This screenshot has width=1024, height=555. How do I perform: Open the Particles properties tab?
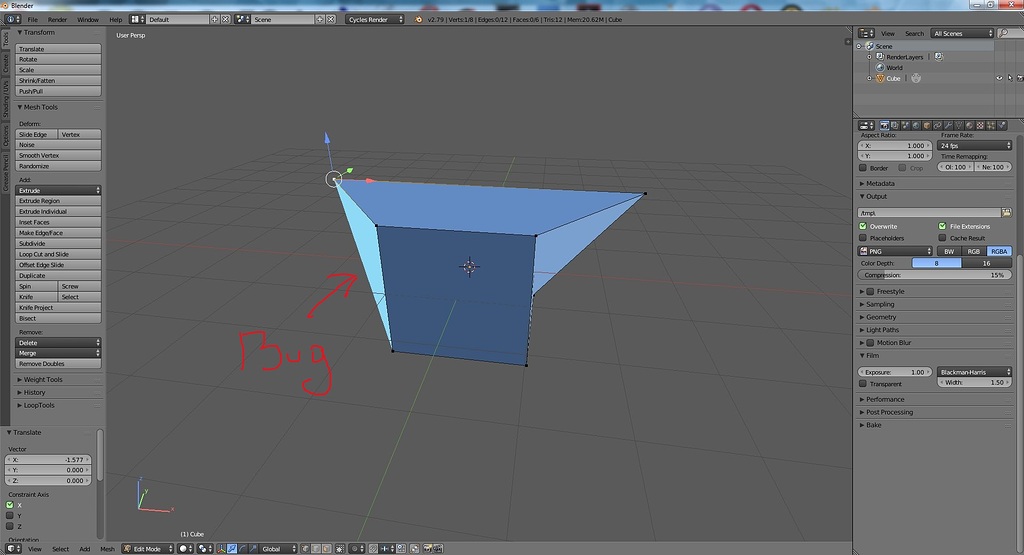pyautogui.click(x=991, y=125)
